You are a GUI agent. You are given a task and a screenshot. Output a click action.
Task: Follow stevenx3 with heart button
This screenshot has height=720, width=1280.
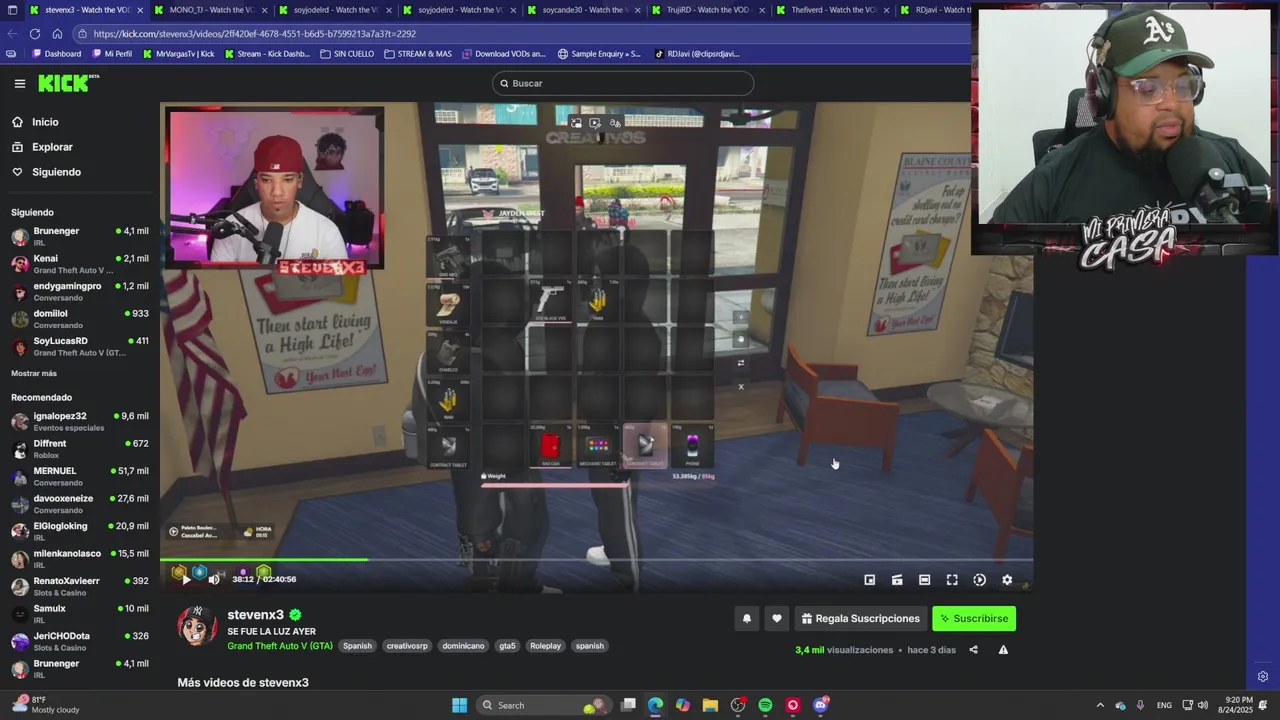(x=777, y=619)
